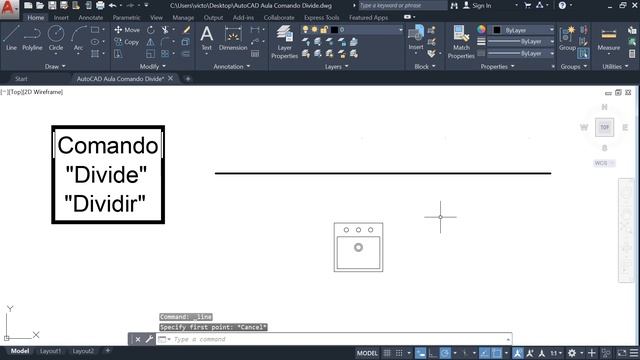Switch to the Layout1 tab

coord(50,351)
